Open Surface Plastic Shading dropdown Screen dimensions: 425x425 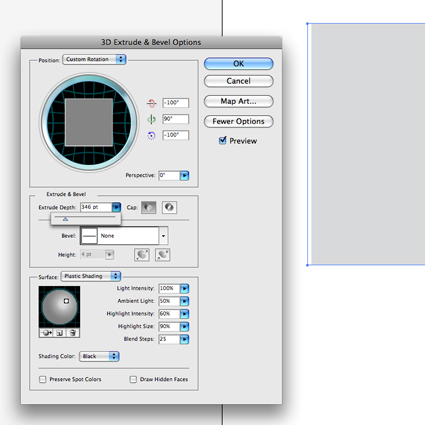[x=91, y=276]
